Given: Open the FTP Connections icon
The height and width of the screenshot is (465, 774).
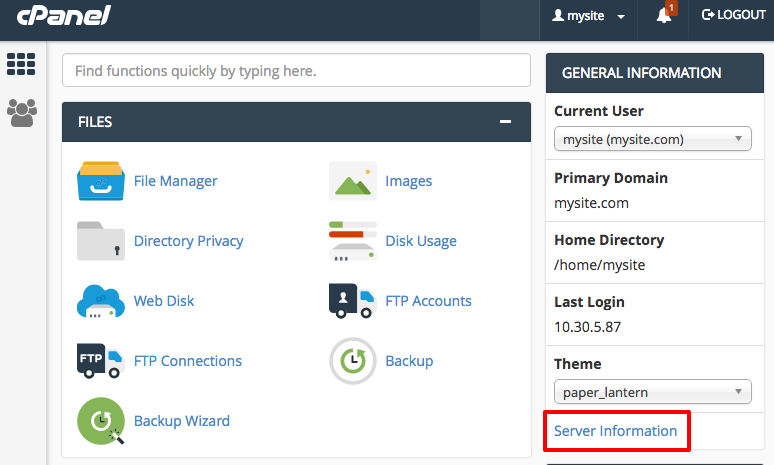Looking at the screenshot, I should click(x=101, y=361).
